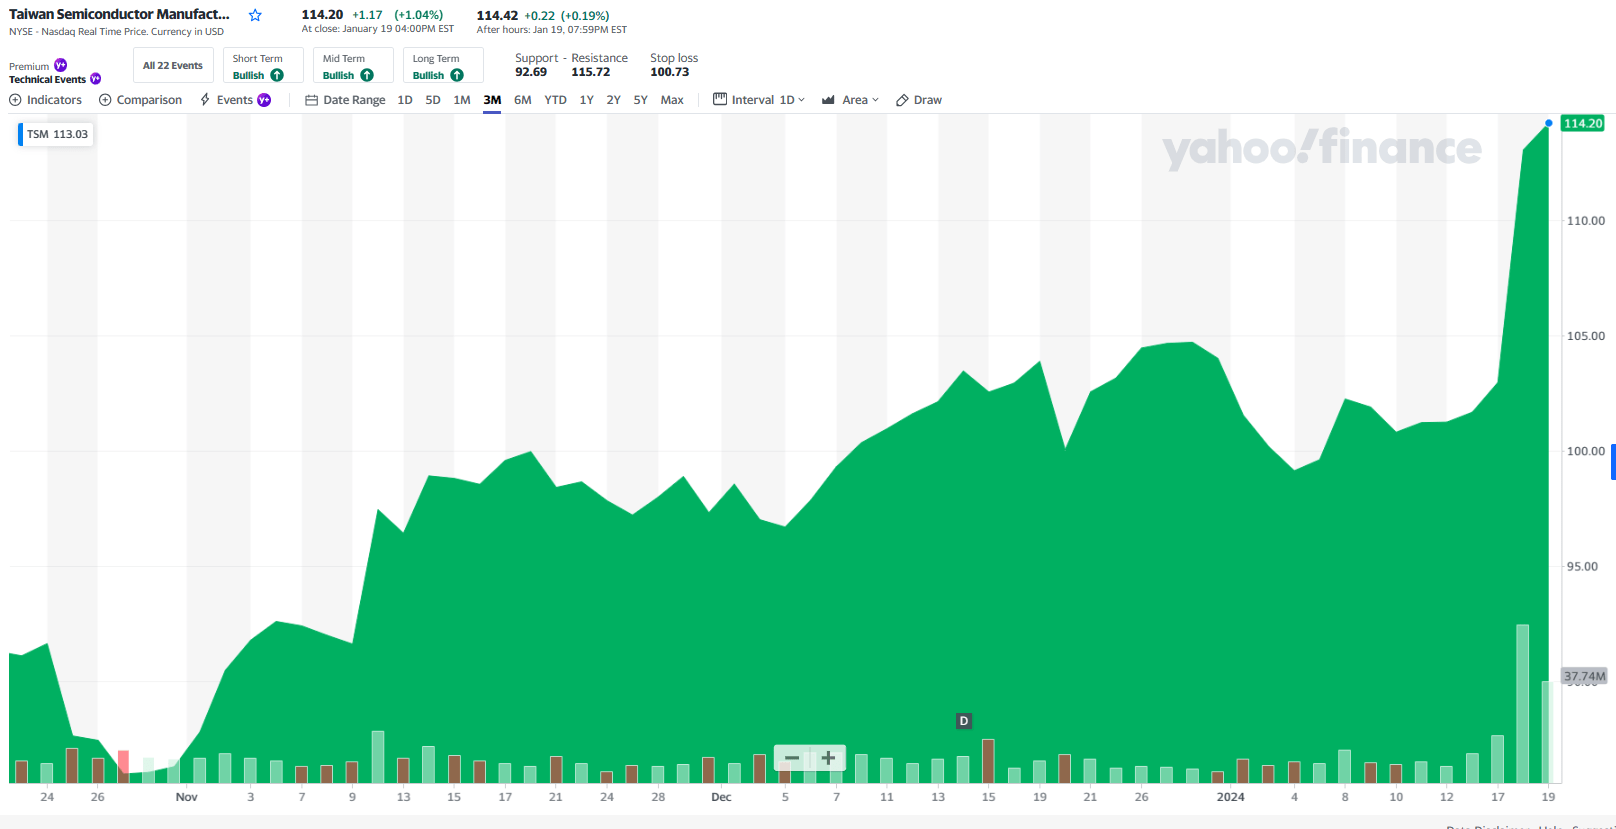Click the blue dot at latest chart point
Image resolution: width=1616 pixels, height=829 pixels.
click(x=1549, y=123)
